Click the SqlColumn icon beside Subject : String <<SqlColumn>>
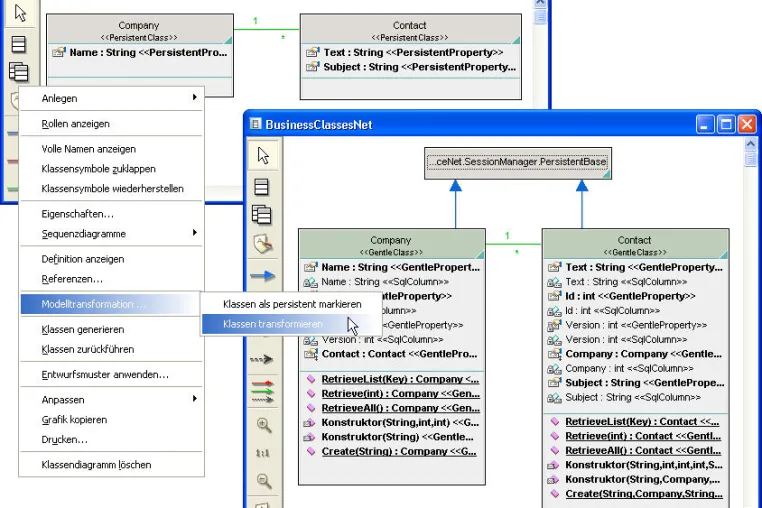 point(554,398)
